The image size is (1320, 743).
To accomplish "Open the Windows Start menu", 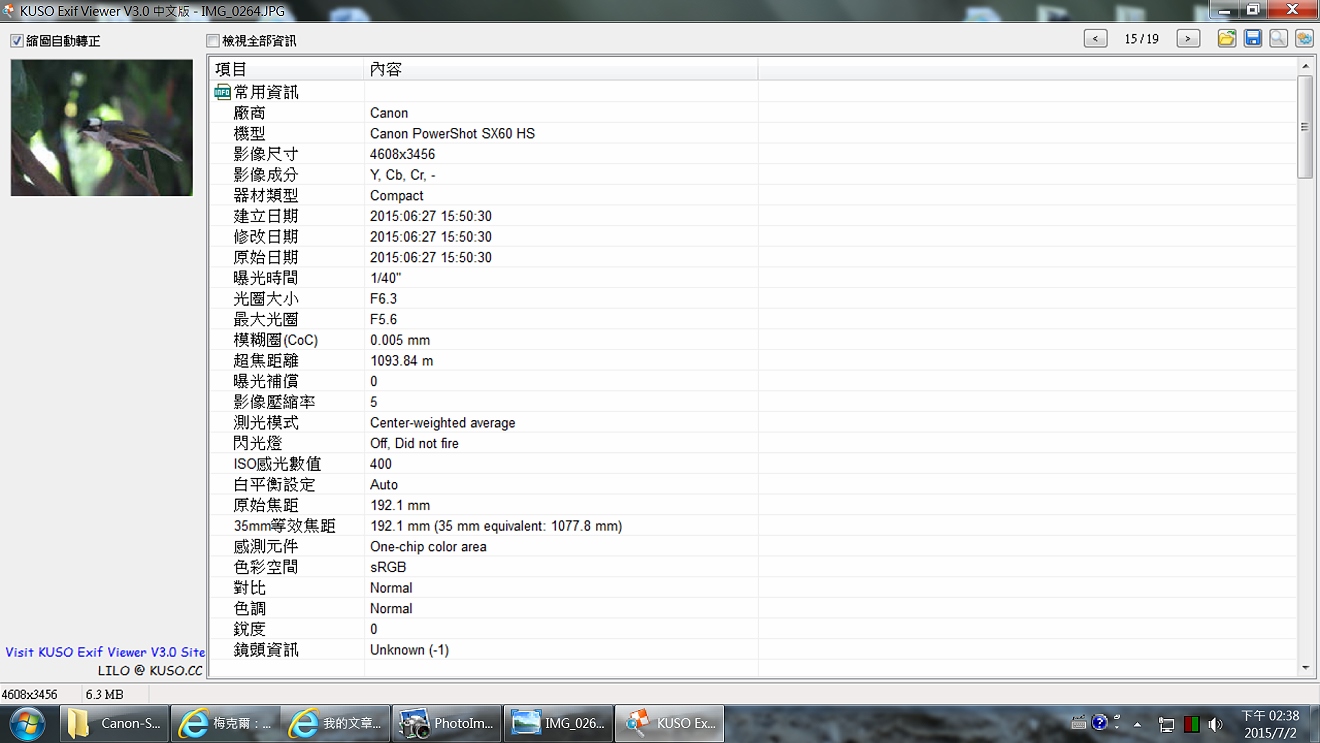I will pyautogui.click(x=27, y=723).
